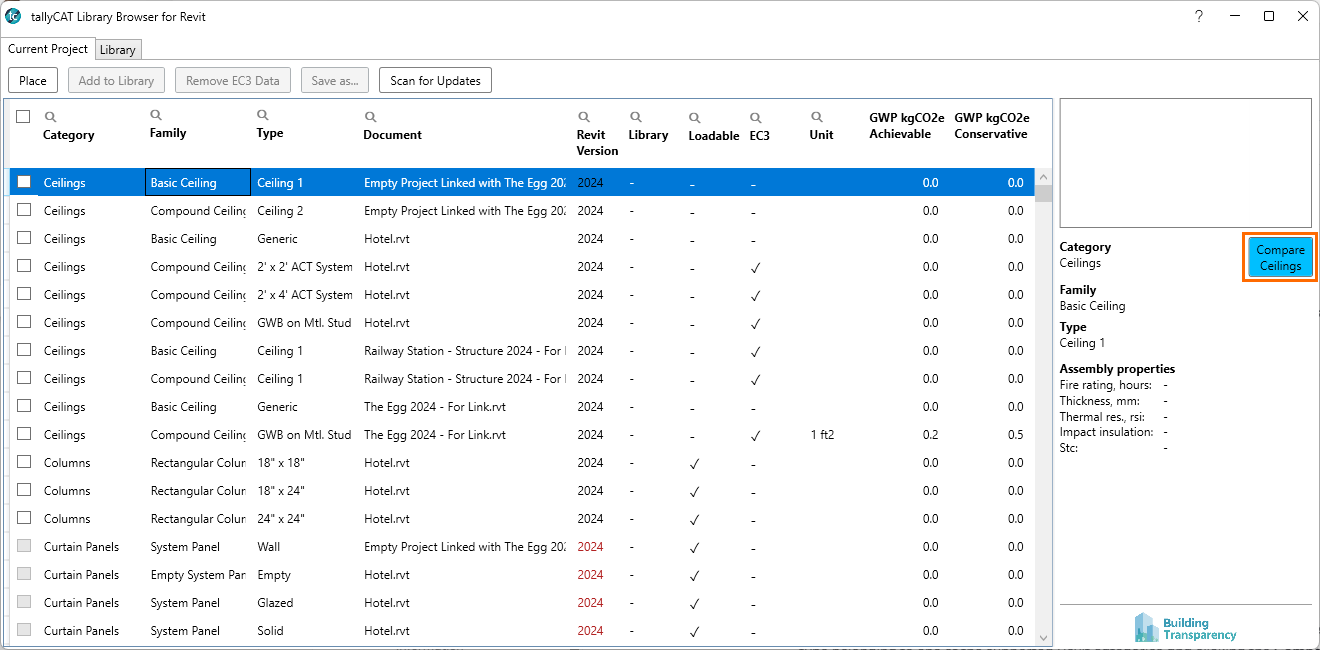Click the search icon above Unit column
Viewport: 1320px width, 650px height.
(816, 117)
